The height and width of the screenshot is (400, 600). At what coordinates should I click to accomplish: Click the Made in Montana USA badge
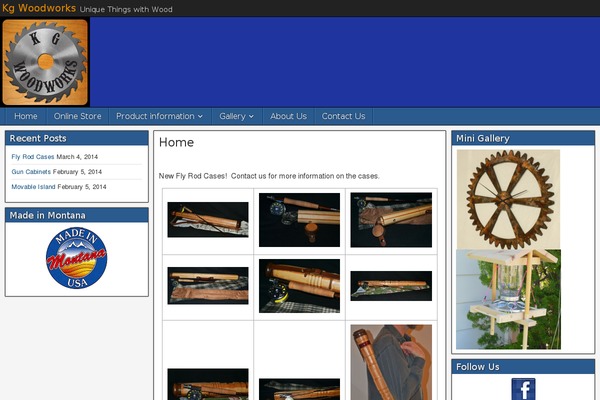point(77,258)
